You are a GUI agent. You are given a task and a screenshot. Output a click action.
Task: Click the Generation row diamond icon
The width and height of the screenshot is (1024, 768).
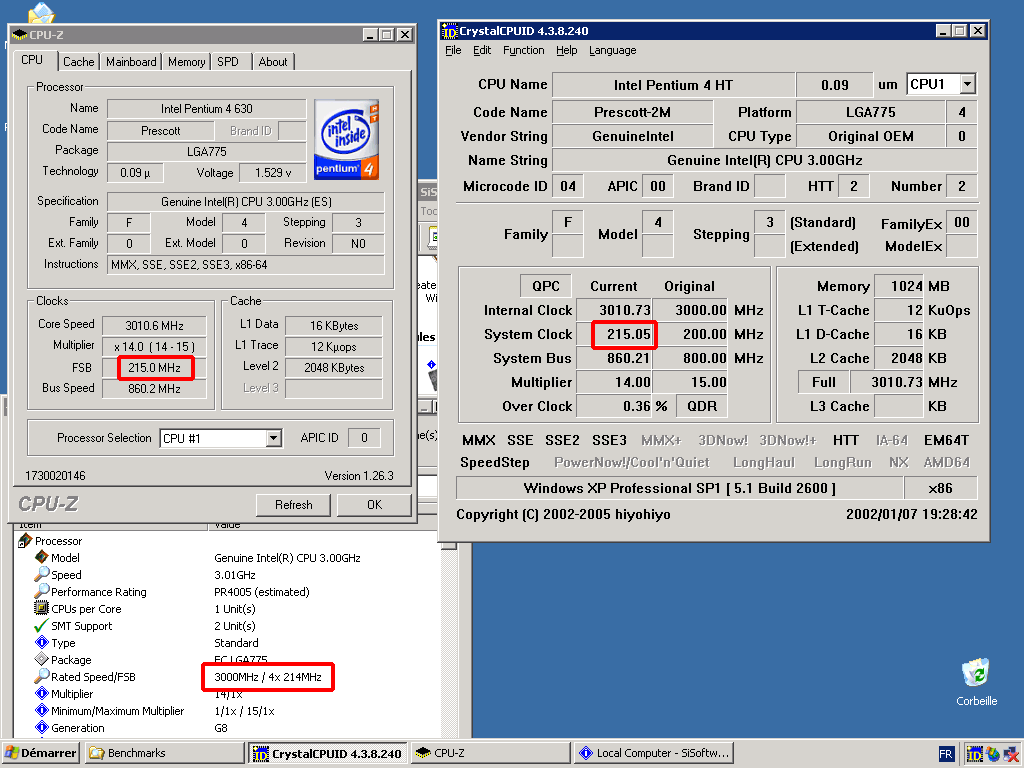pos(42,728)
